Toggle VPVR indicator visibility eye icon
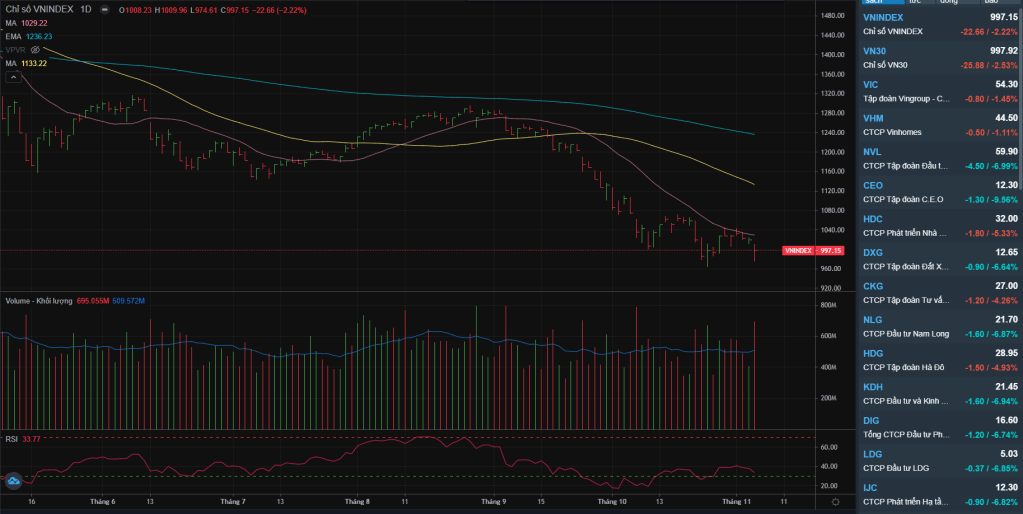1023x514 pixels. [34, 49]
